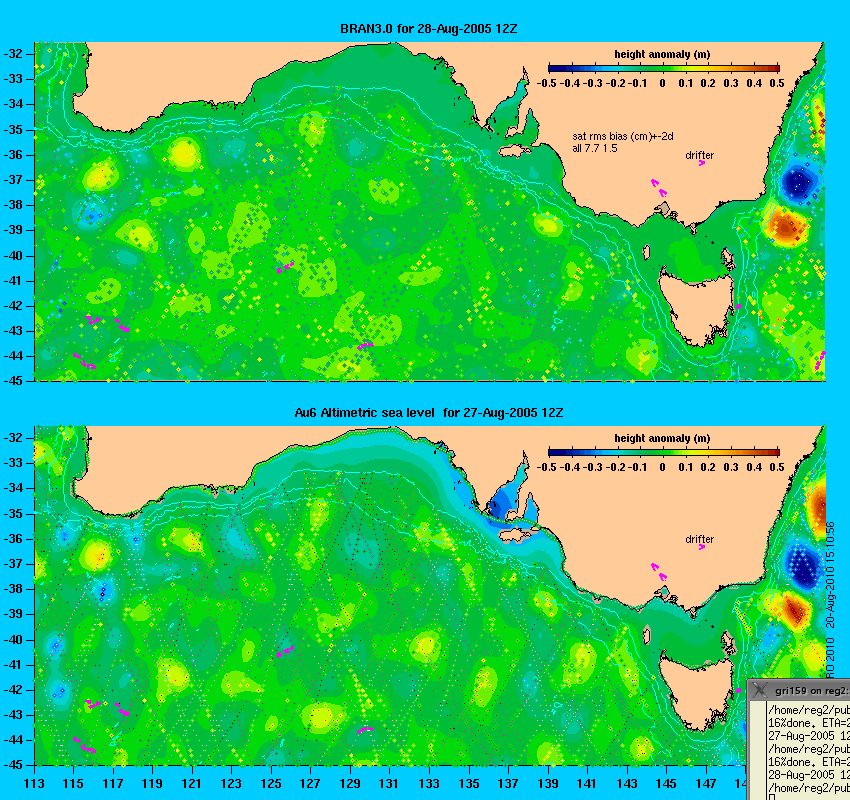Viewport: 850px width, 800px height.
Task: Click the orange-red eddy in the BRAN3.0 map
Action: point(784,227)
